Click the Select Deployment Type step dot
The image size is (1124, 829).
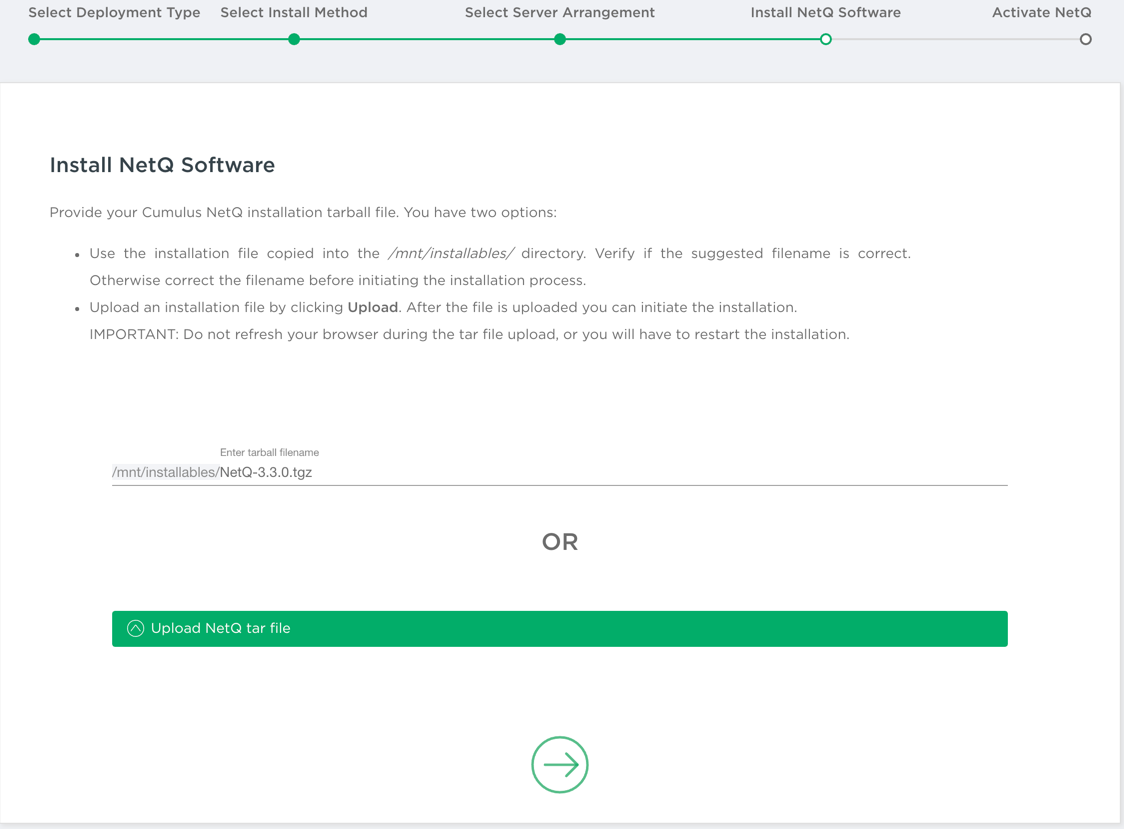click(34, 39)
